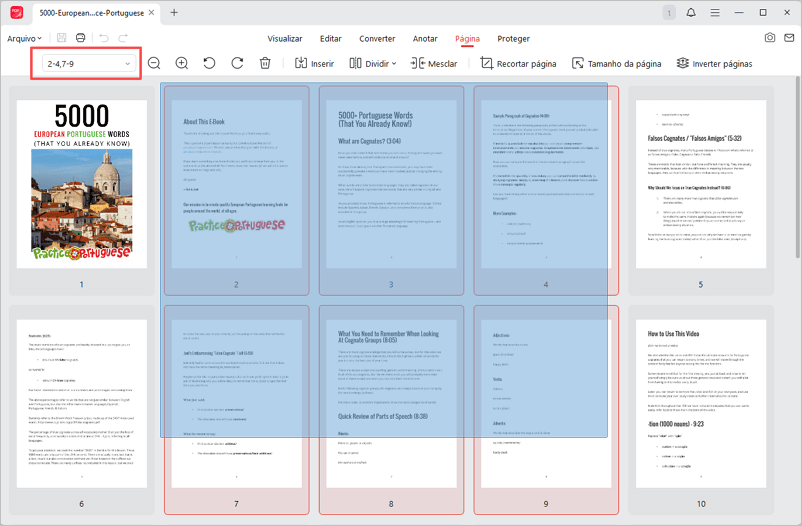Open a new tab with plus button
Viewport: 802px width, 526px height.
point(174,12)
